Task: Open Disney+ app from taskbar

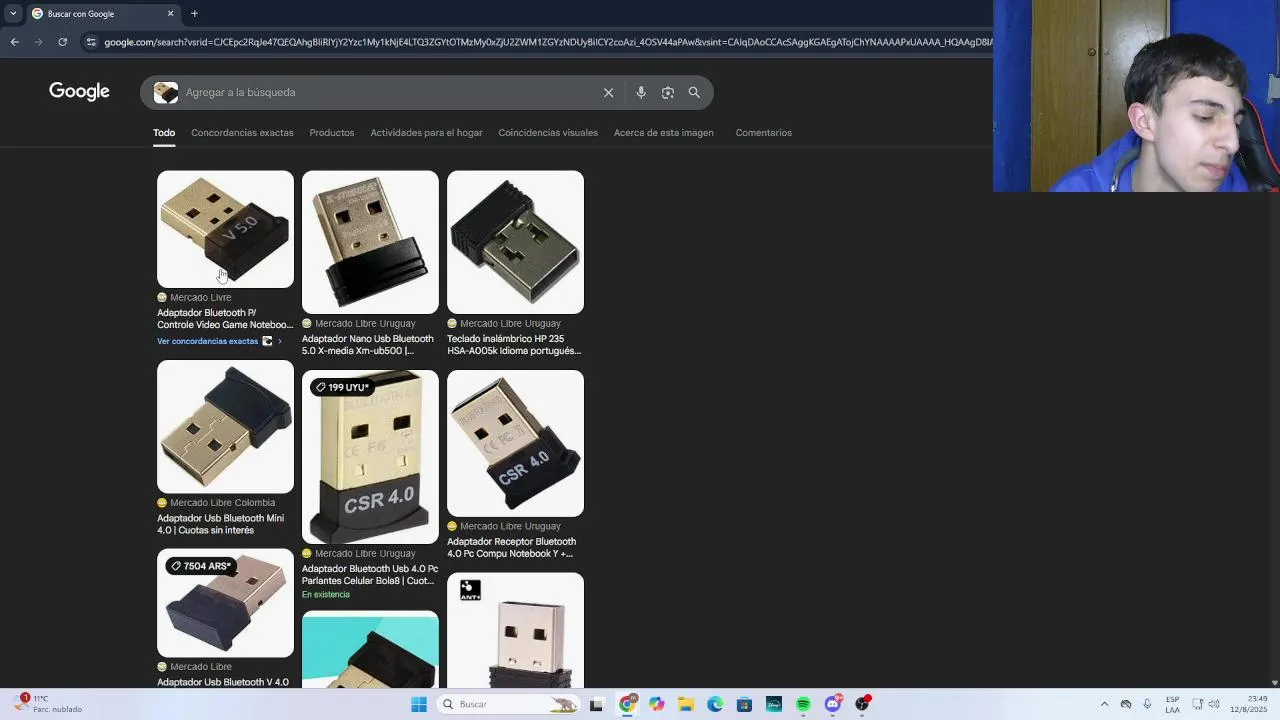Action: tap(774, 704)
